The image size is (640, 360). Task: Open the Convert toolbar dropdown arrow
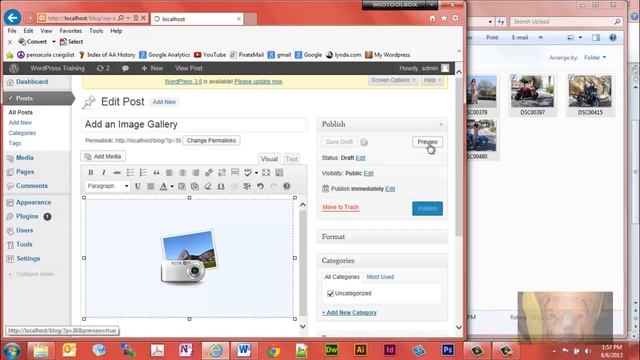click(x=53, y=42)
